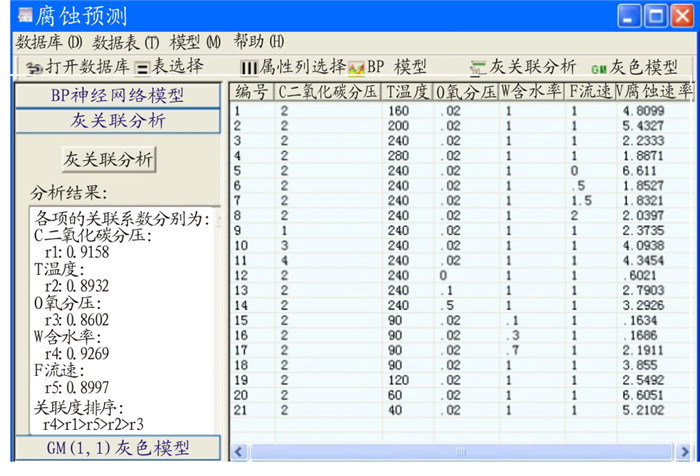Select water content cell .3 in row 16

coord(512,335)
